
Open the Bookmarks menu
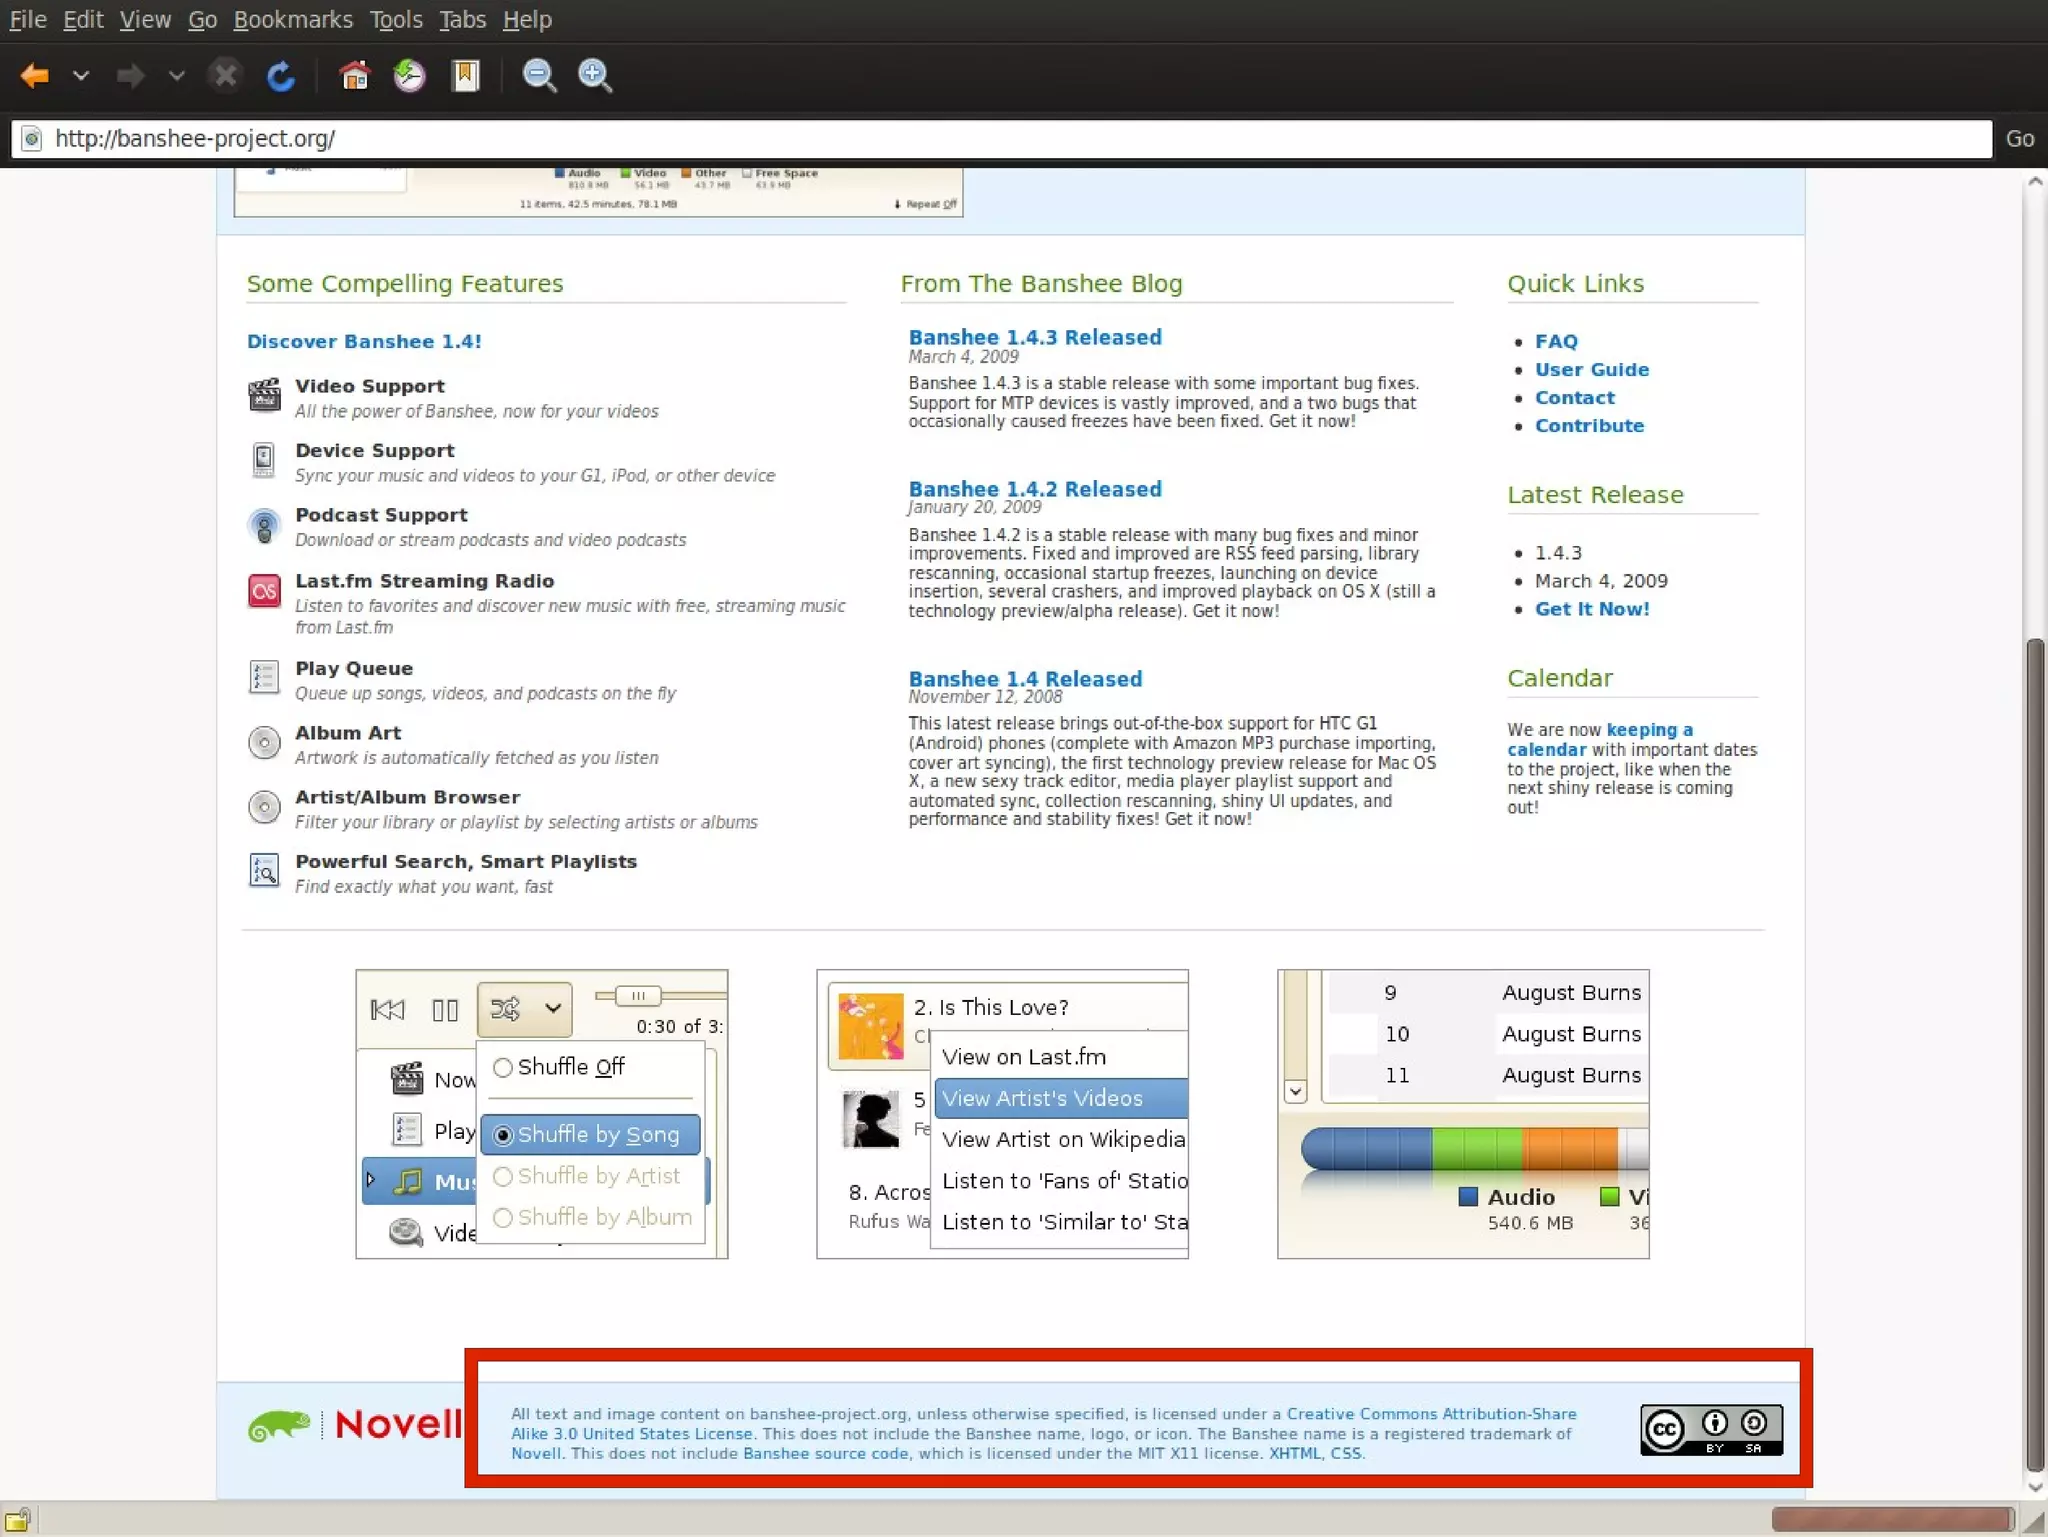click(x=292, y=20)
